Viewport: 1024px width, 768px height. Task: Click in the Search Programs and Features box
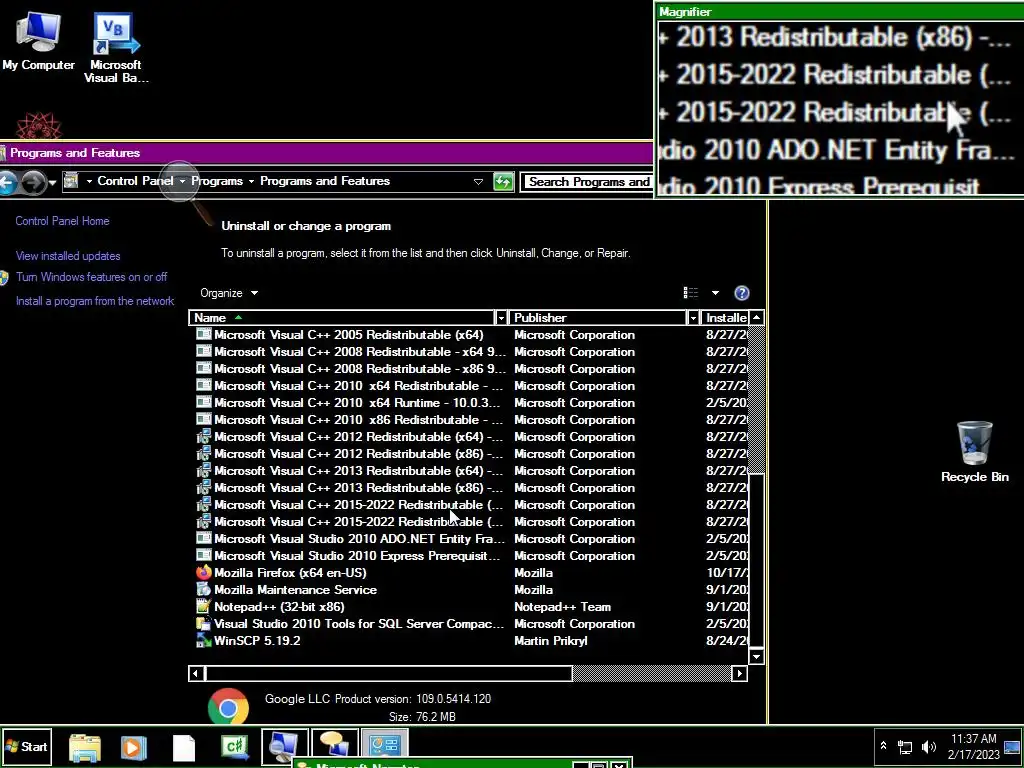587,182
